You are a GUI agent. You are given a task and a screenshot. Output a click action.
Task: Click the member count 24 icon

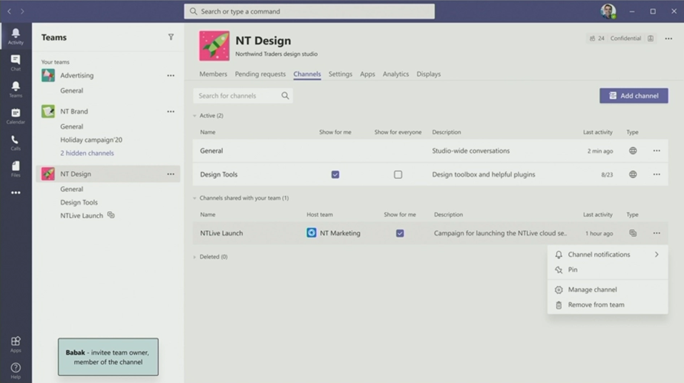[592, 38]
